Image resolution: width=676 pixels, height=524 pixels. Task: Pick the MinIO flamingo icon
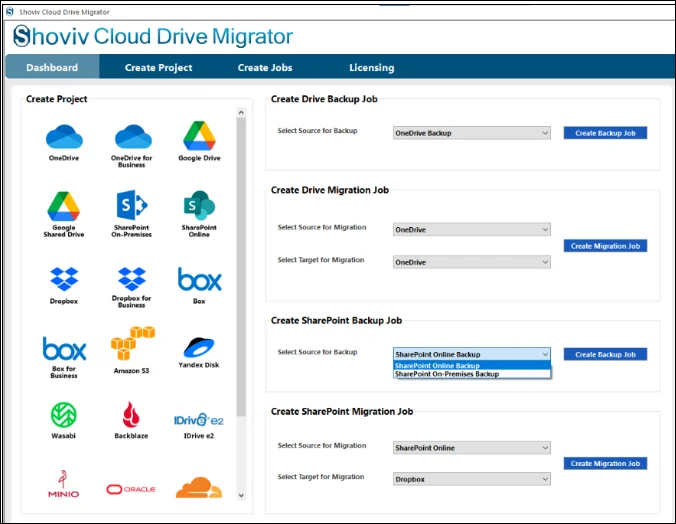coord(63,484)
